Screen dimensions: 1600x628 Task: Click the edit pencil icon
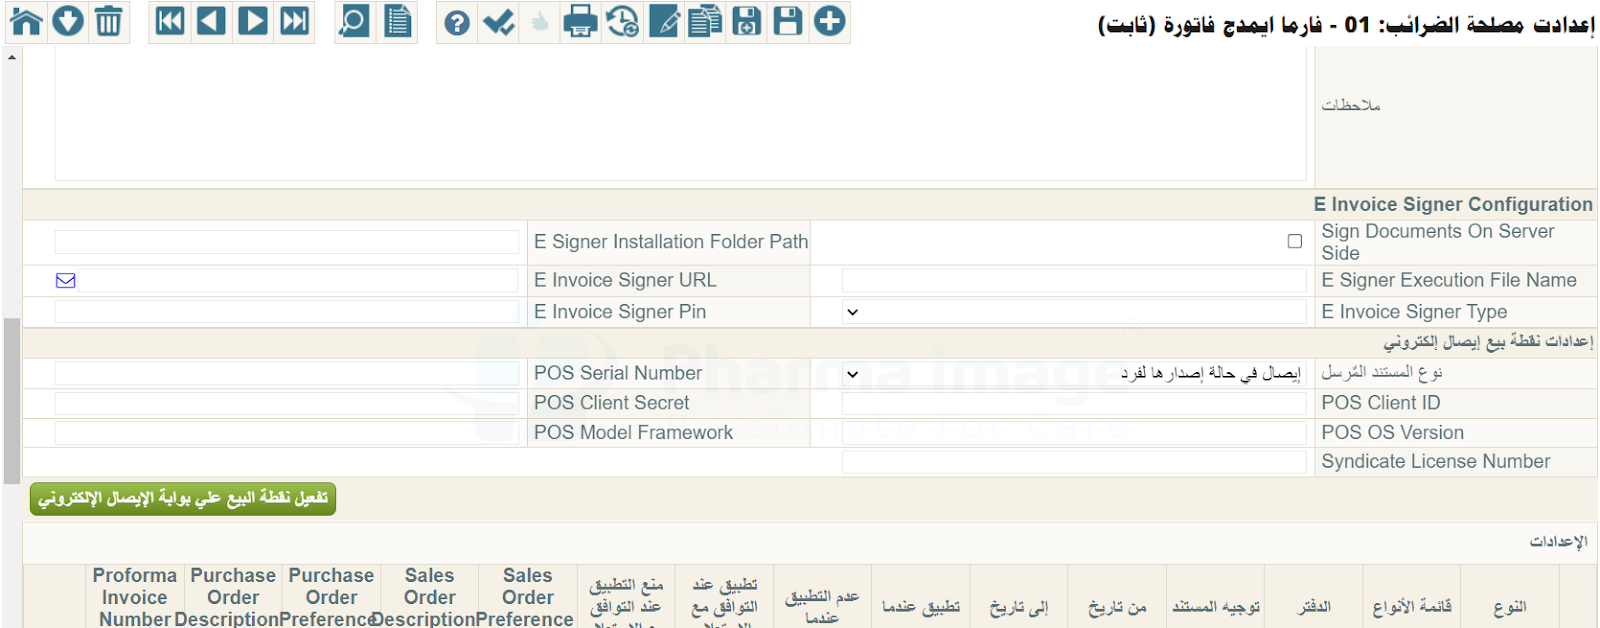(664, 21)
